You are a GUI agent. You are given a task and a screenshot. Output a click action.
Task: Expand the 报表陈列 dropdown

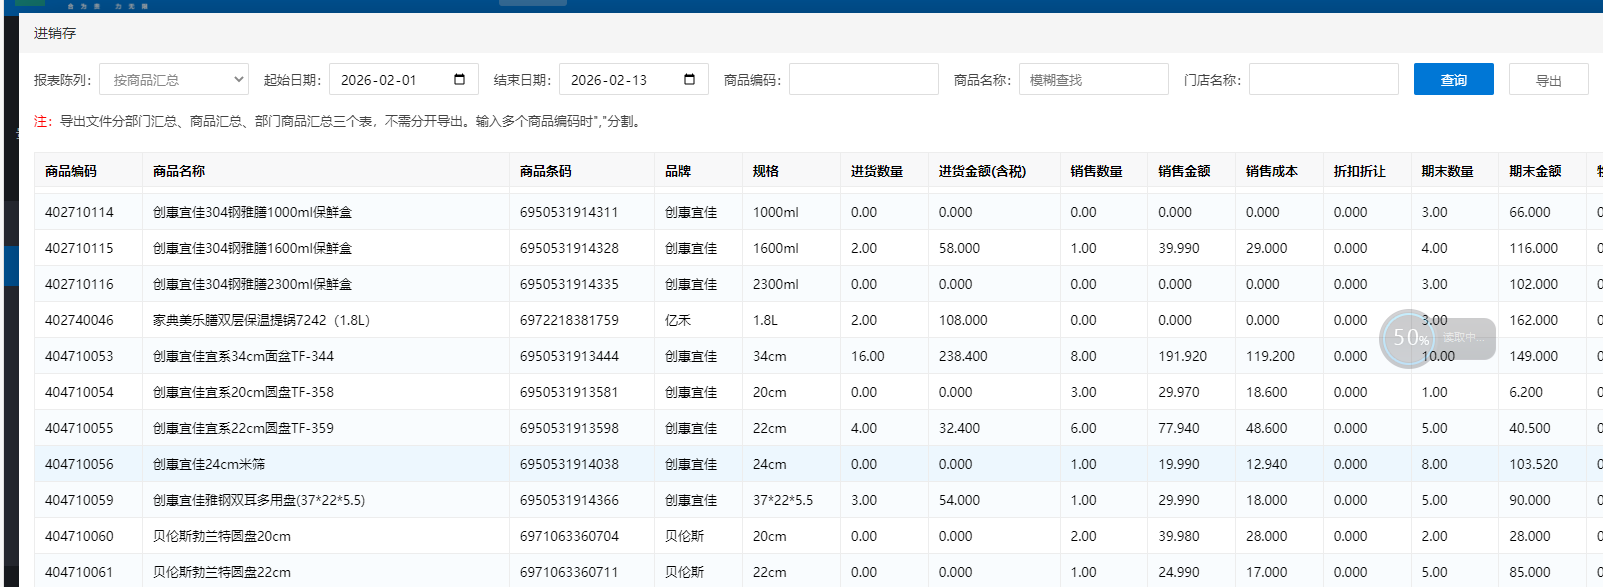coord(173,80)
